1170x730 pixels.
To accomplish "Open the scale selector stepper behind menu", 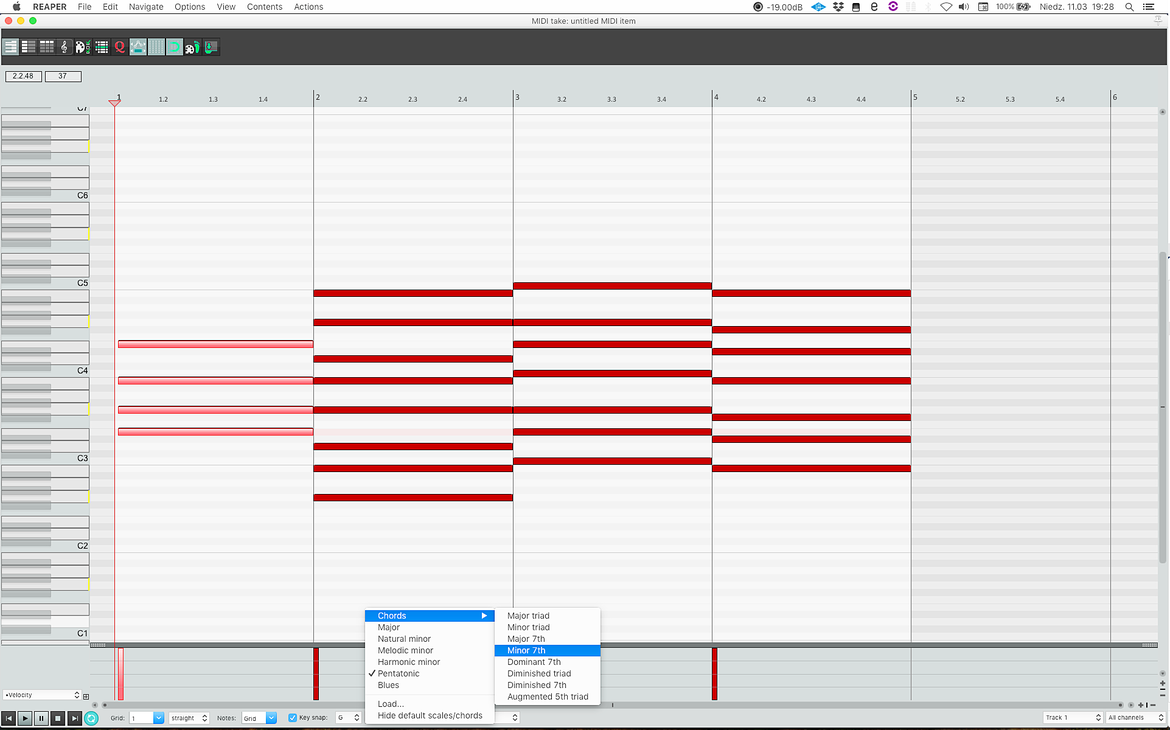I will coord(515,718).
